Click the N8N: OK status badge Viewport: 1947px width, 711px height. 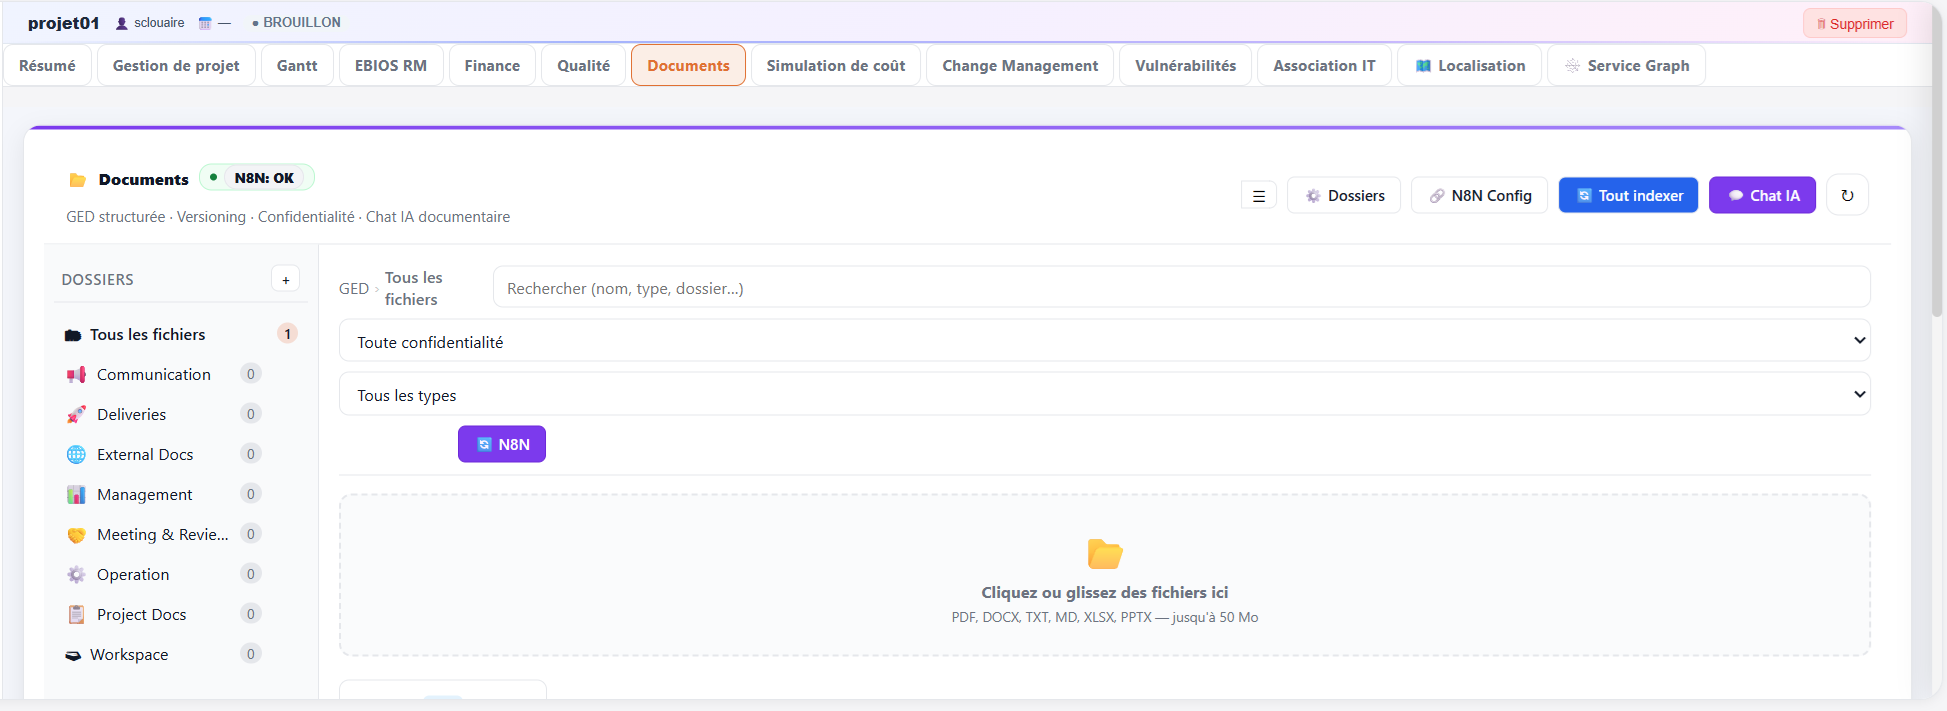tap(257, 178)
